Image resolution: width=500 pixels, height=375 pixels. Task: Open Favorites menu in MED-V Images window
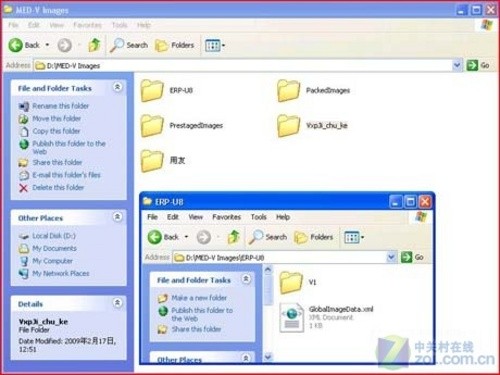point(87,25)
